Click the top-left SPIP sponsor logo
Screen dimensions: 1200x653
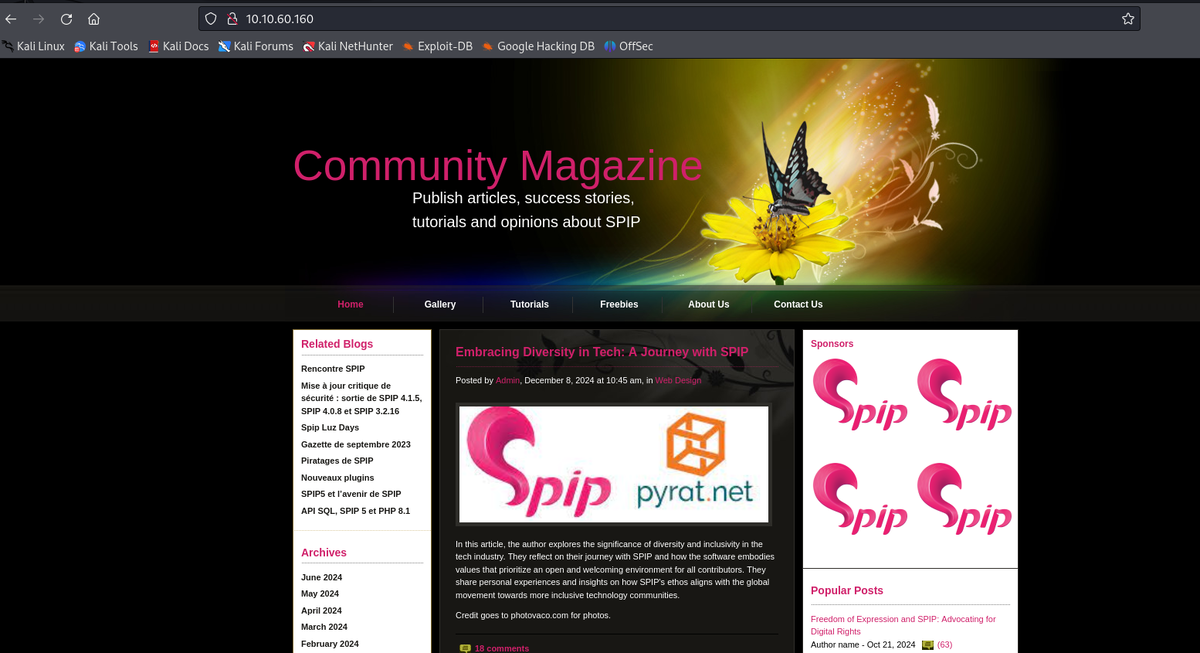click(860, 394)
